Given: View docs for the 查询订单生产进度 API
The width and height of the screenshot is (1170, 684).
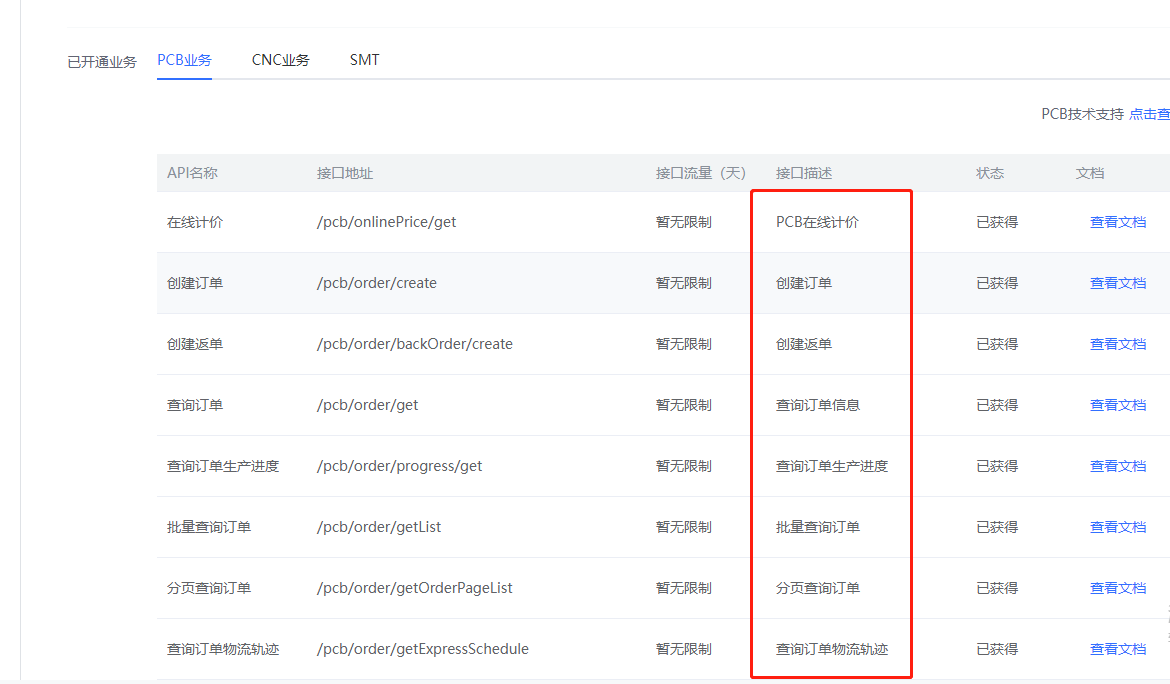Looking at the screenshot, I should pyautogui.click(x=1117, y=466).
